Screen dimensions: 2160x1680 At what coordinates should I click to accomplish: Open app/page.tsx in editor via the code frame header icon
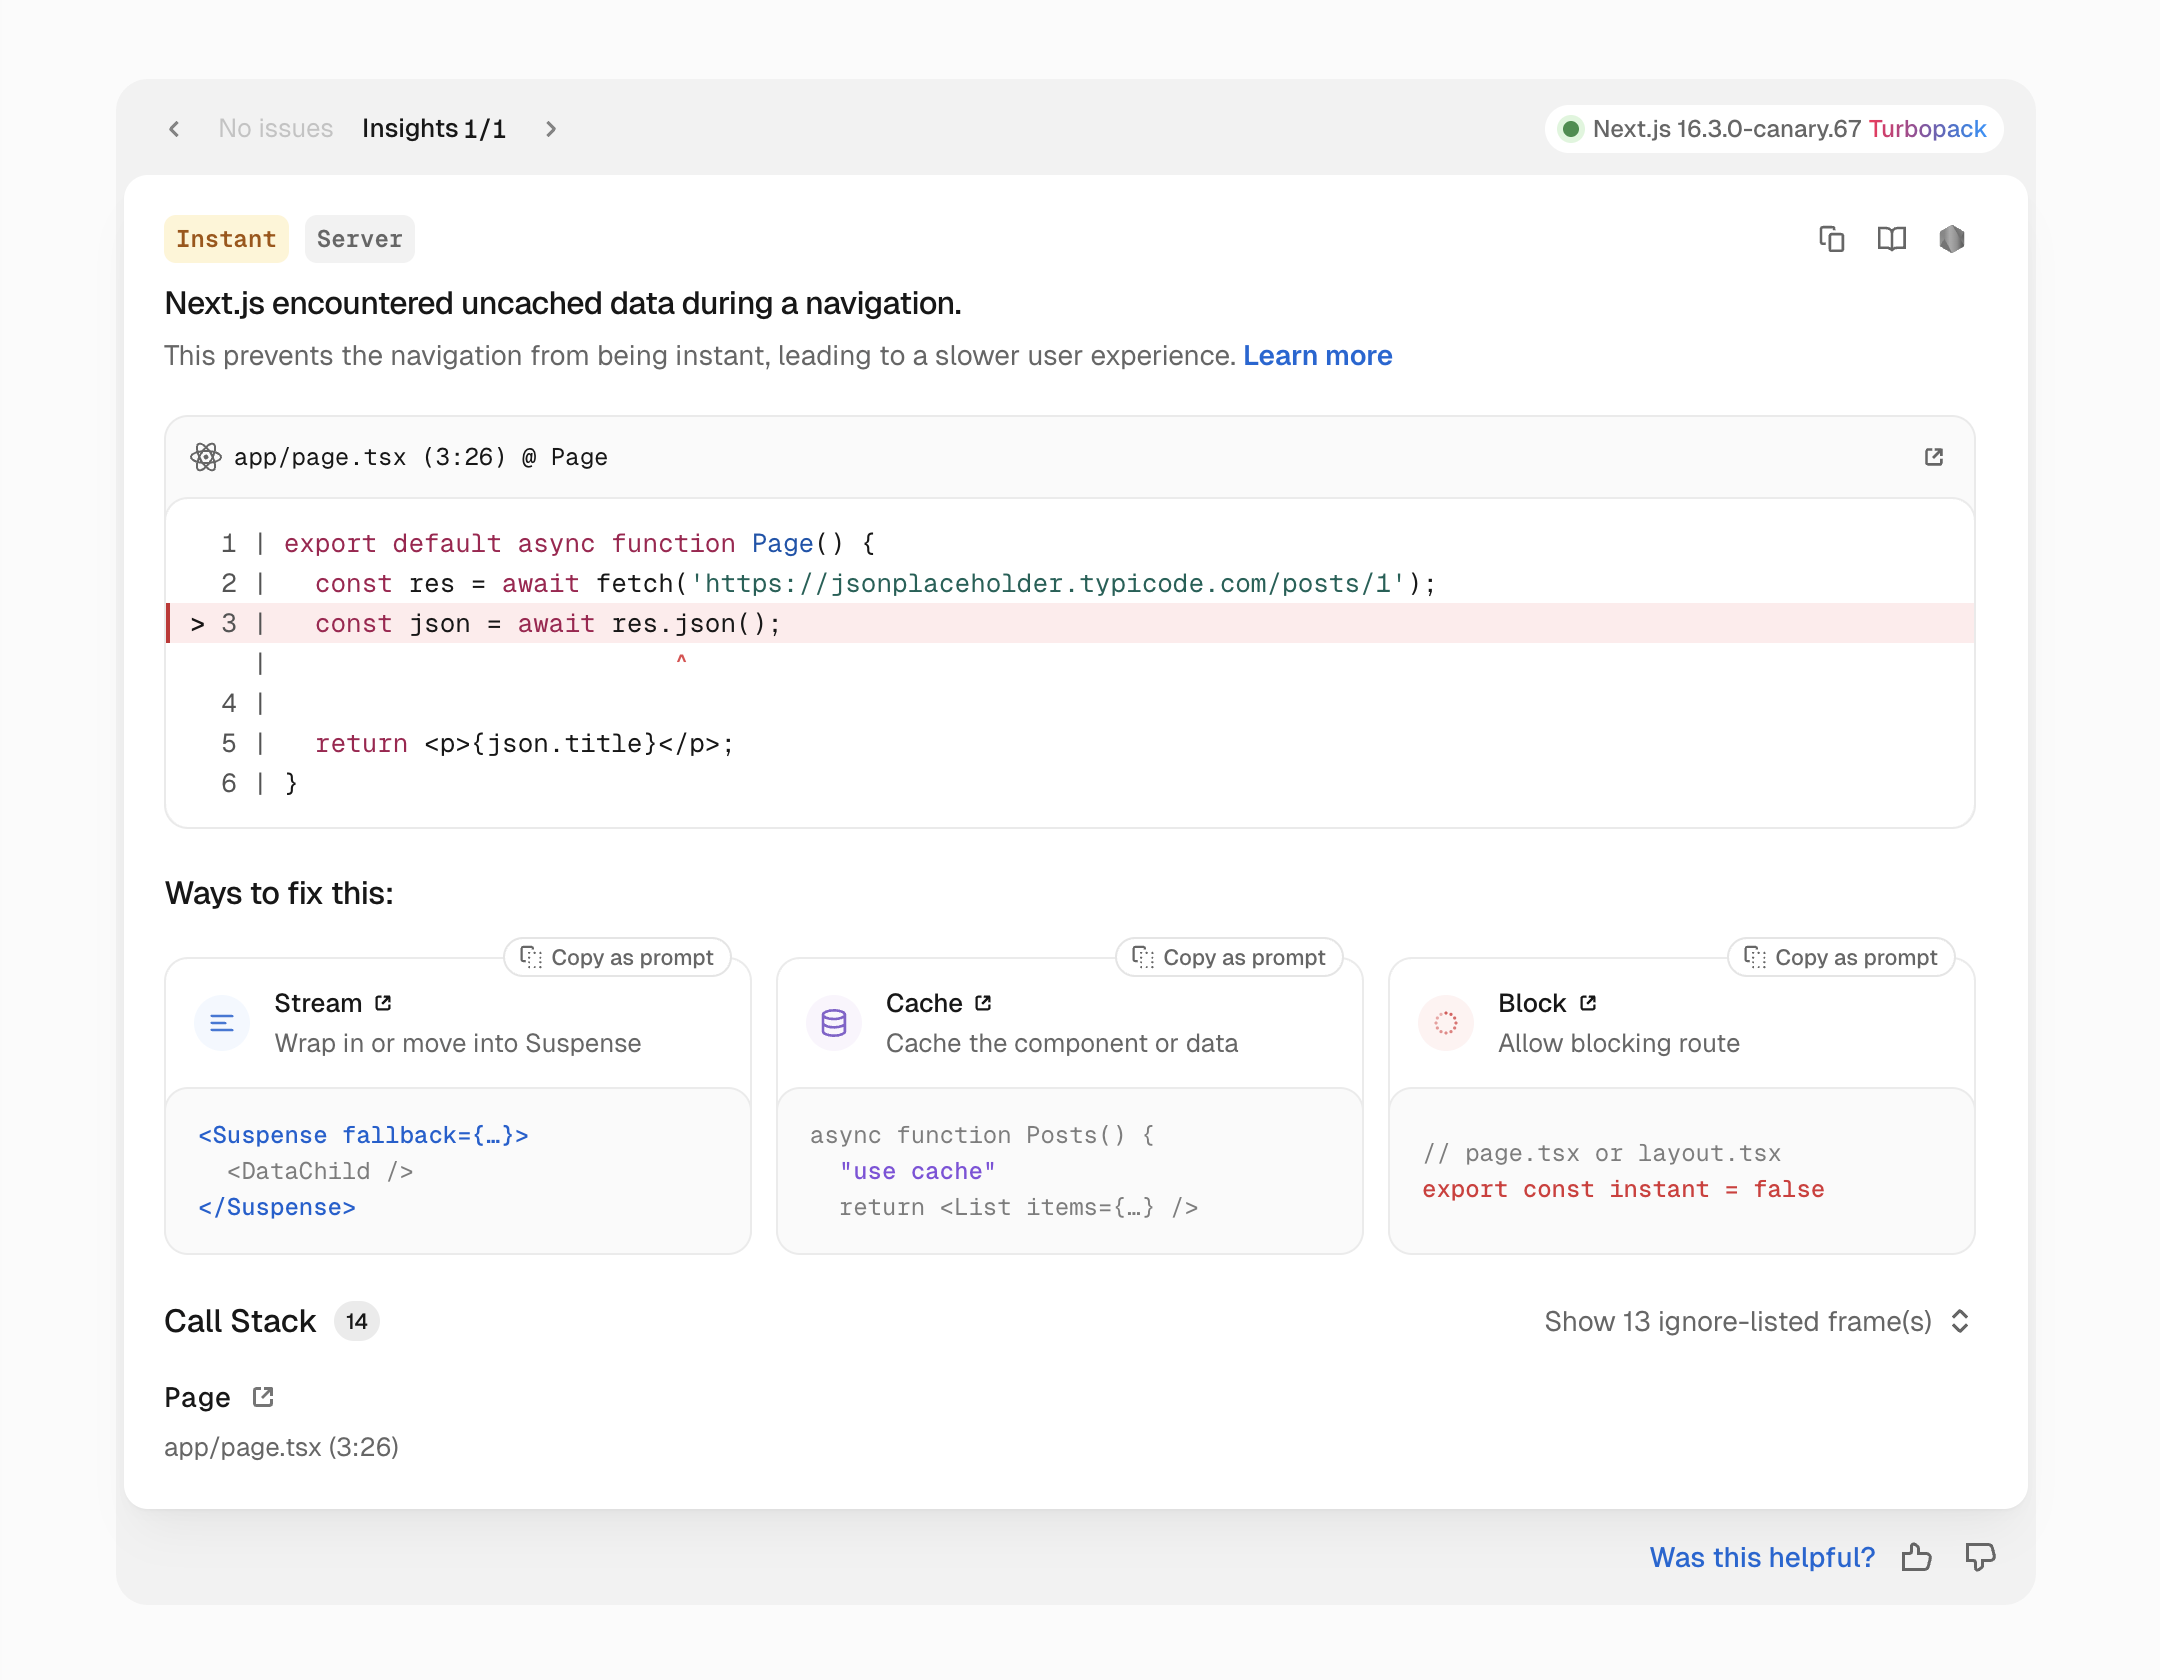click(x=1933, y=457)
